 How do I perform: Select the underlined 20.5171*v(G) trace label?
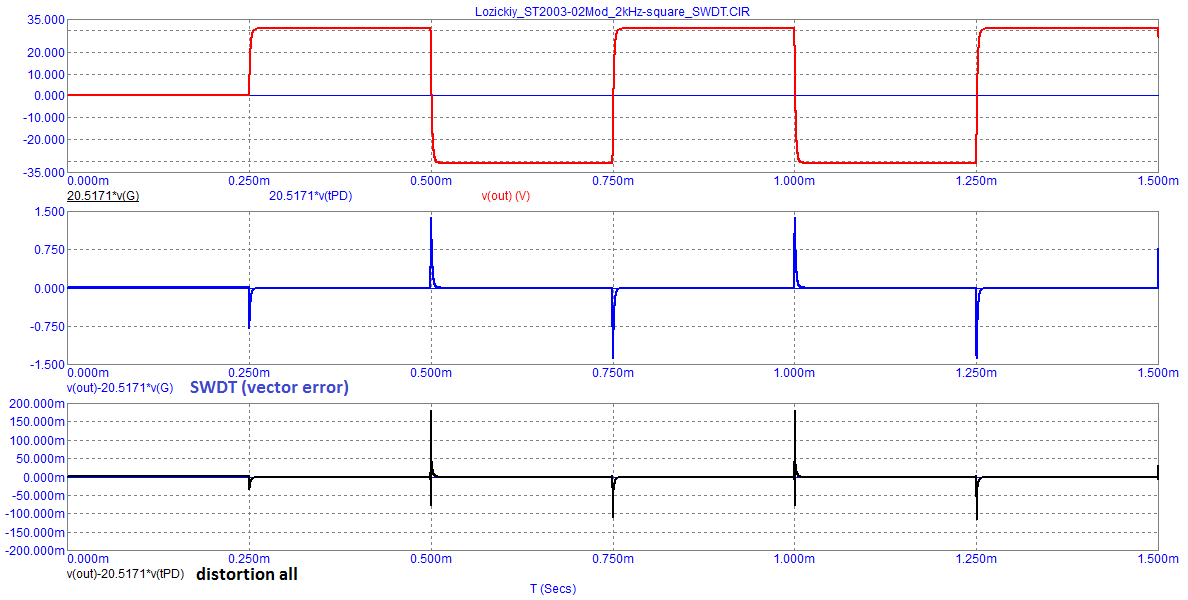103,196
